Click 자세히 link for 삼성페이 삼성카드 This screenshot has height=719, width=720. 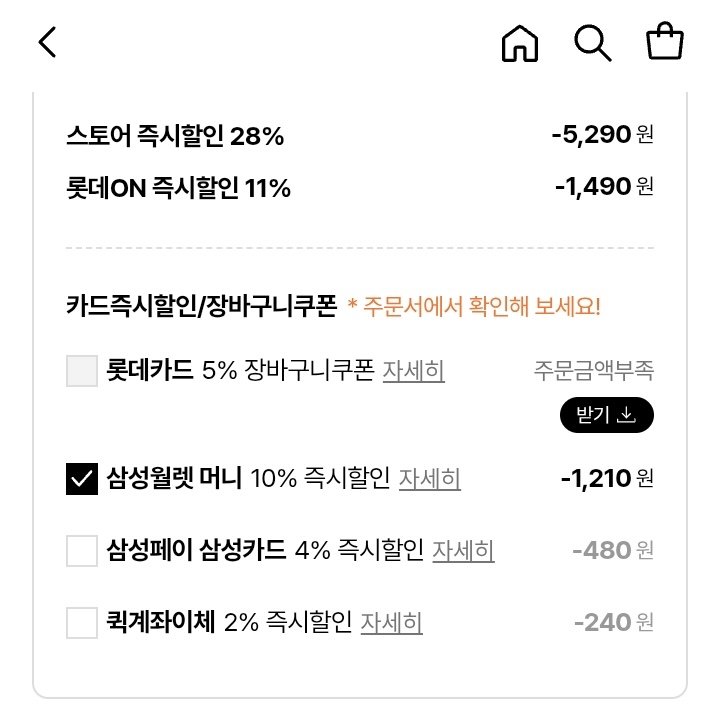pos(463,551)
